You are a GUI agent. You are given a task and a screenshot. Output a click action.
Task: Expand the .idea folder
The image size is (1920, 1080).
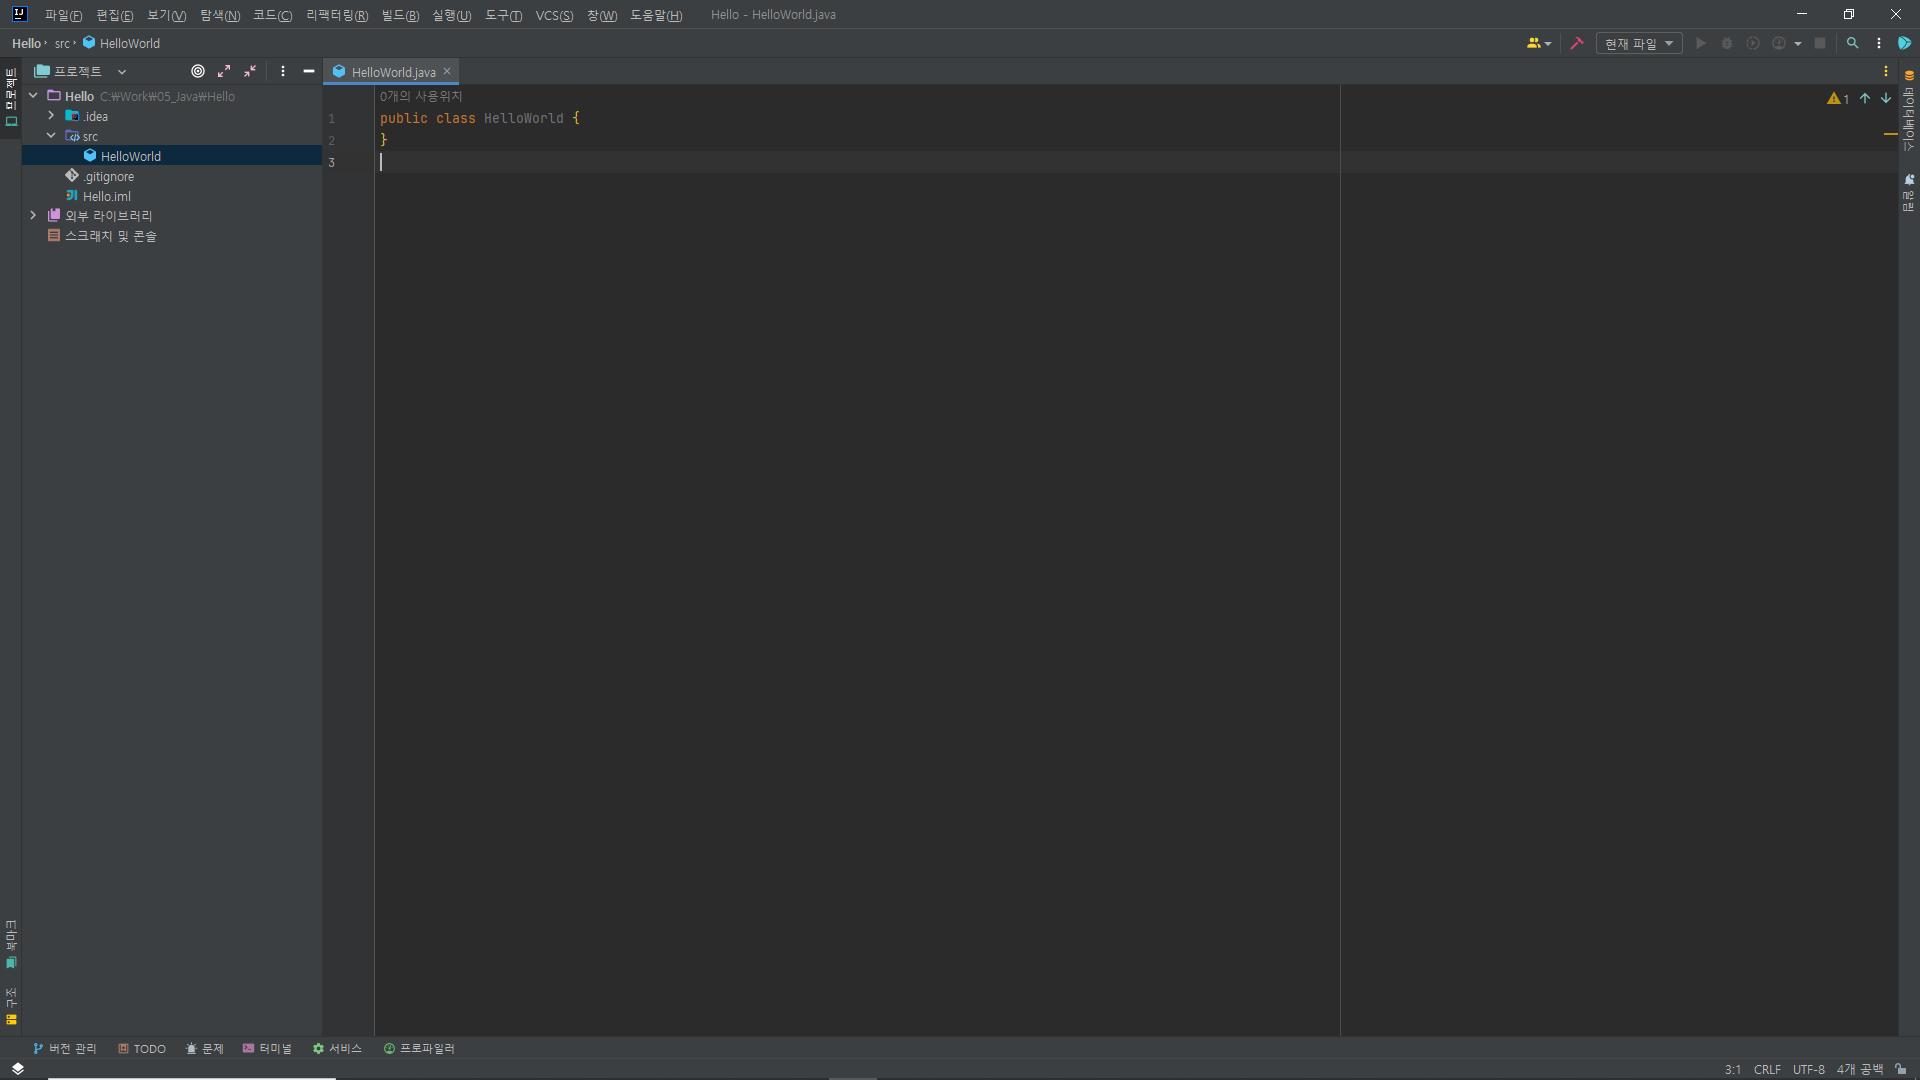point(51,116)
